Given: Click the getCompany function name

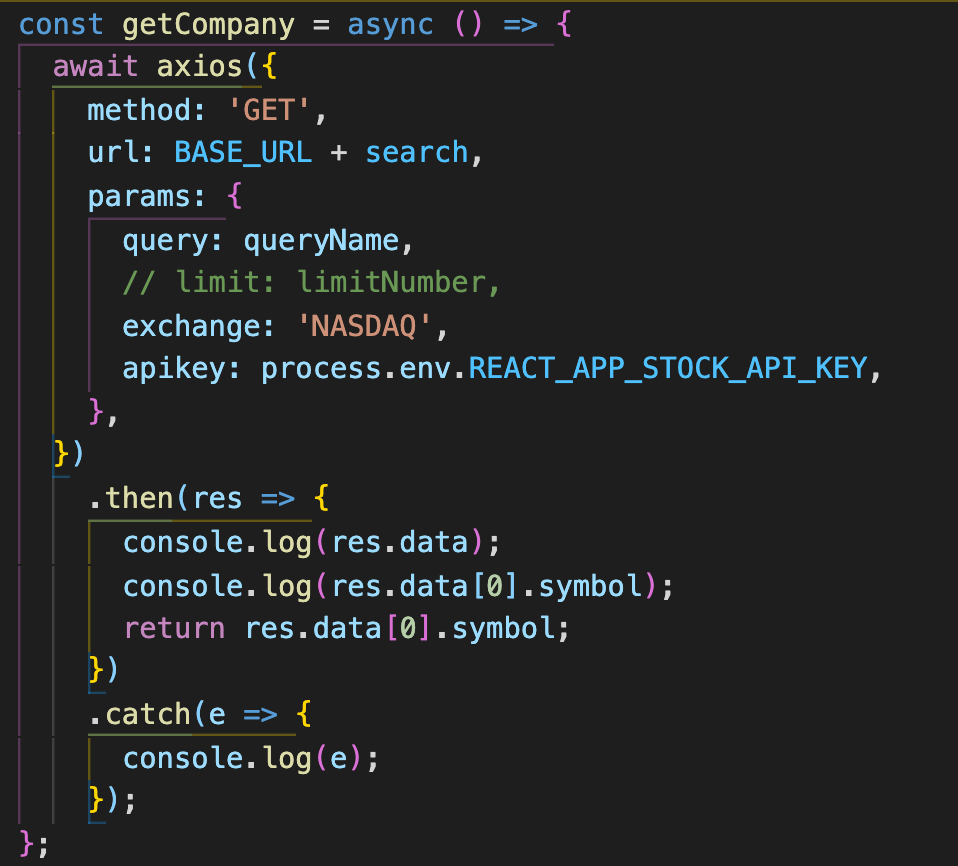Looking at the screenshot, I should pyautogui.click(x=207, y=24).
